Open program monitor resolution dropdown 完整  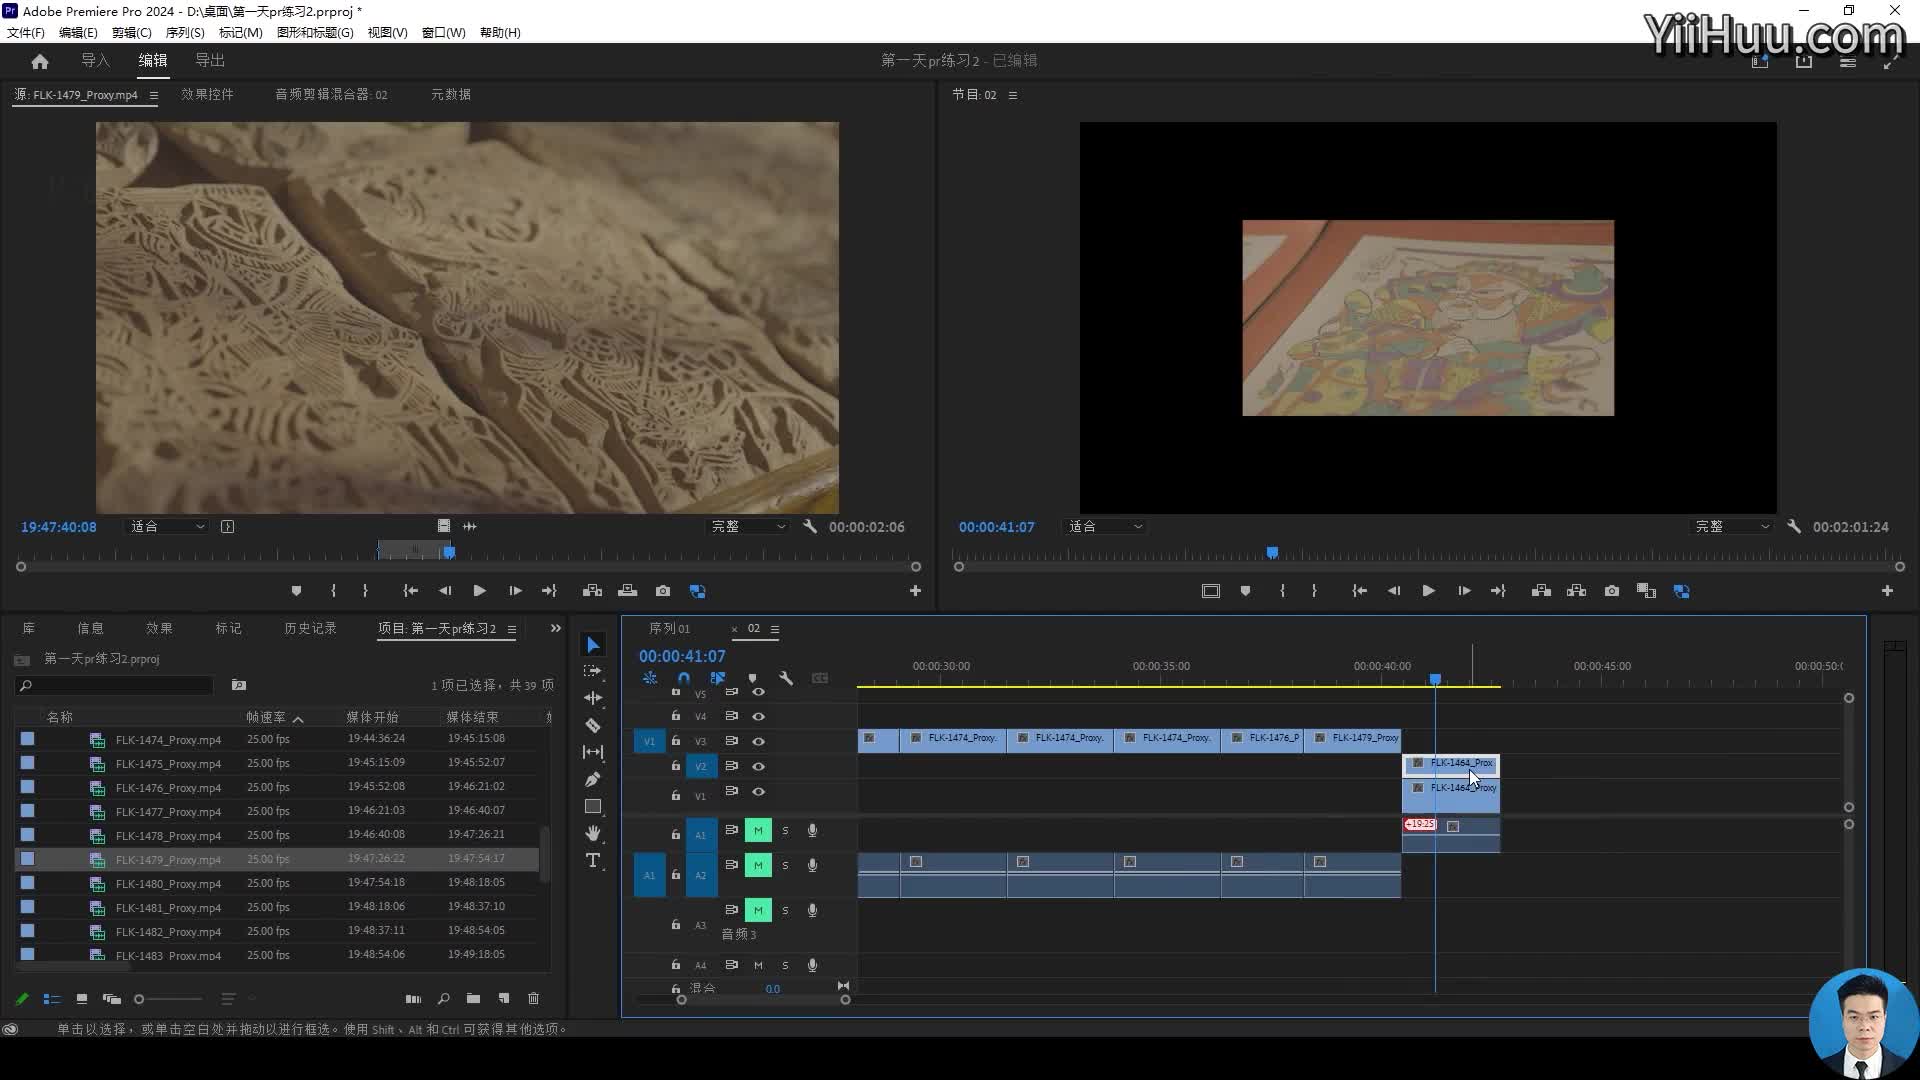tap(1732, 526)
